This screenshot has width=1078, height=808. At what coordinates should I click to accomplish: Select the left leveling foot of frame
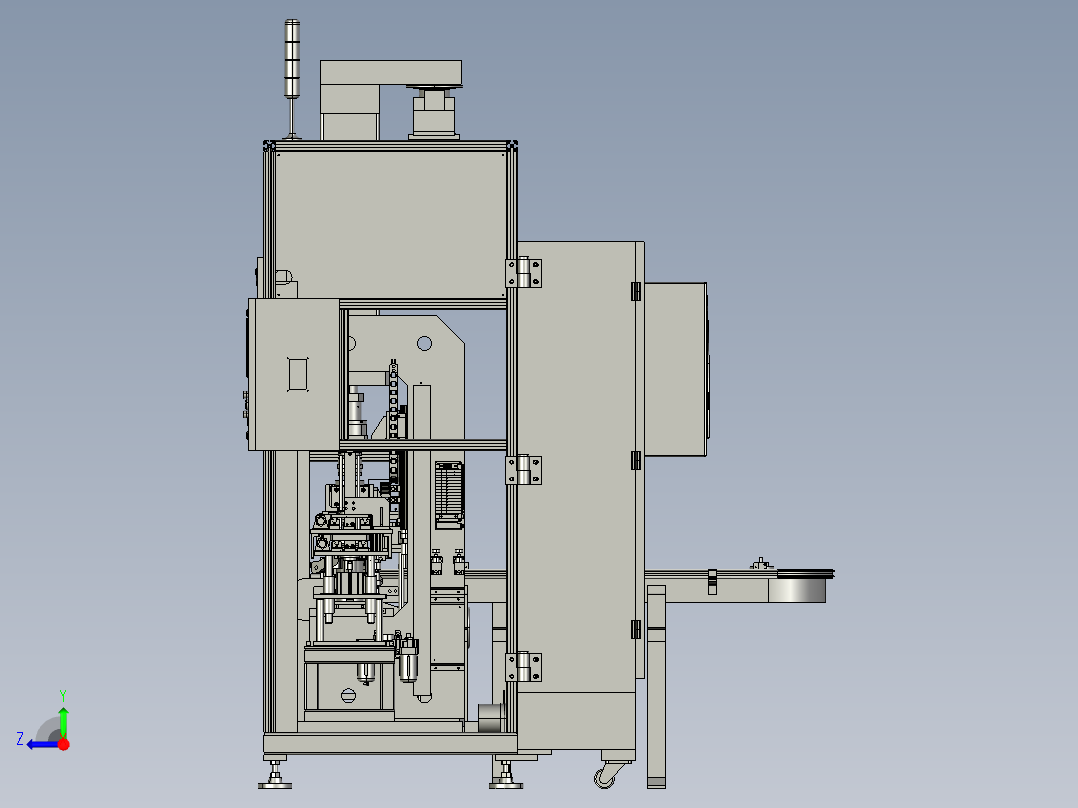tap(275, 774)
